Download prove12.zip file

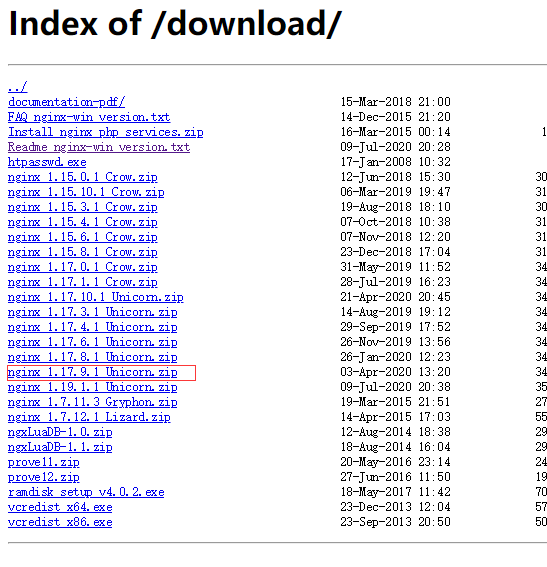pos(44,477)
